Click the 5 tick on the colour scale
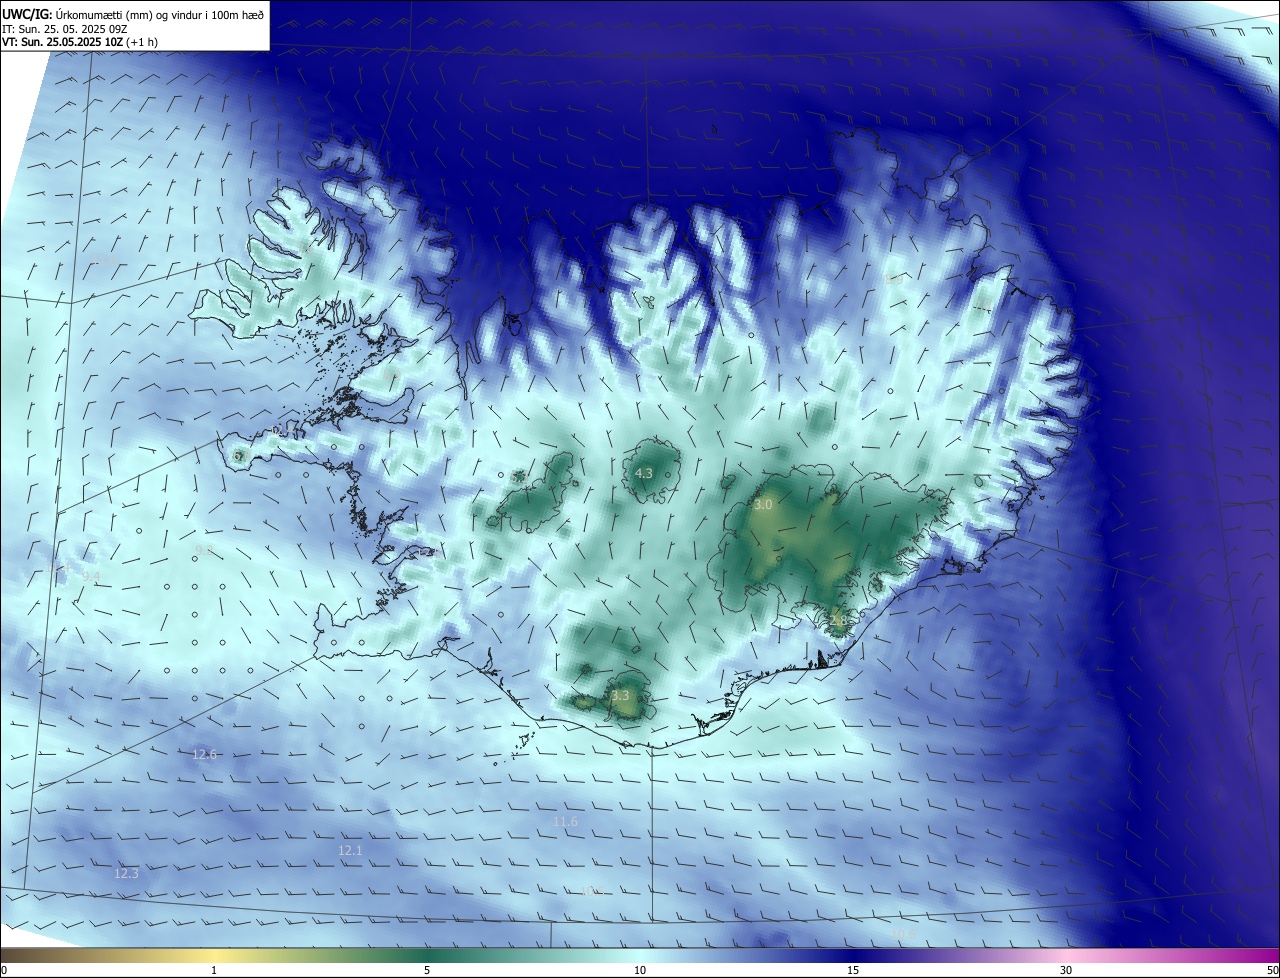Screen dimensions: 1280x978 pyautogui.click(x=427, y=970)
